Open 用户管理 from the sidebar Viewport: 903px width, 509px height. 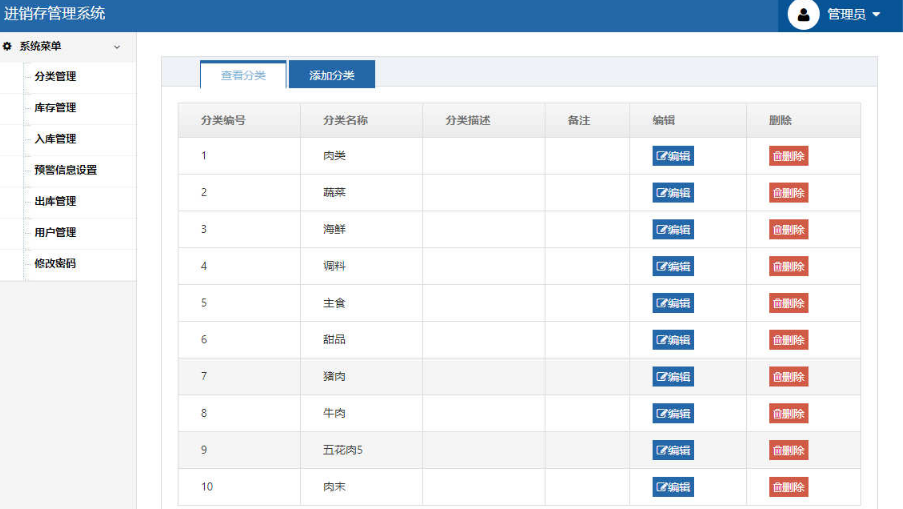pos(55,232)
